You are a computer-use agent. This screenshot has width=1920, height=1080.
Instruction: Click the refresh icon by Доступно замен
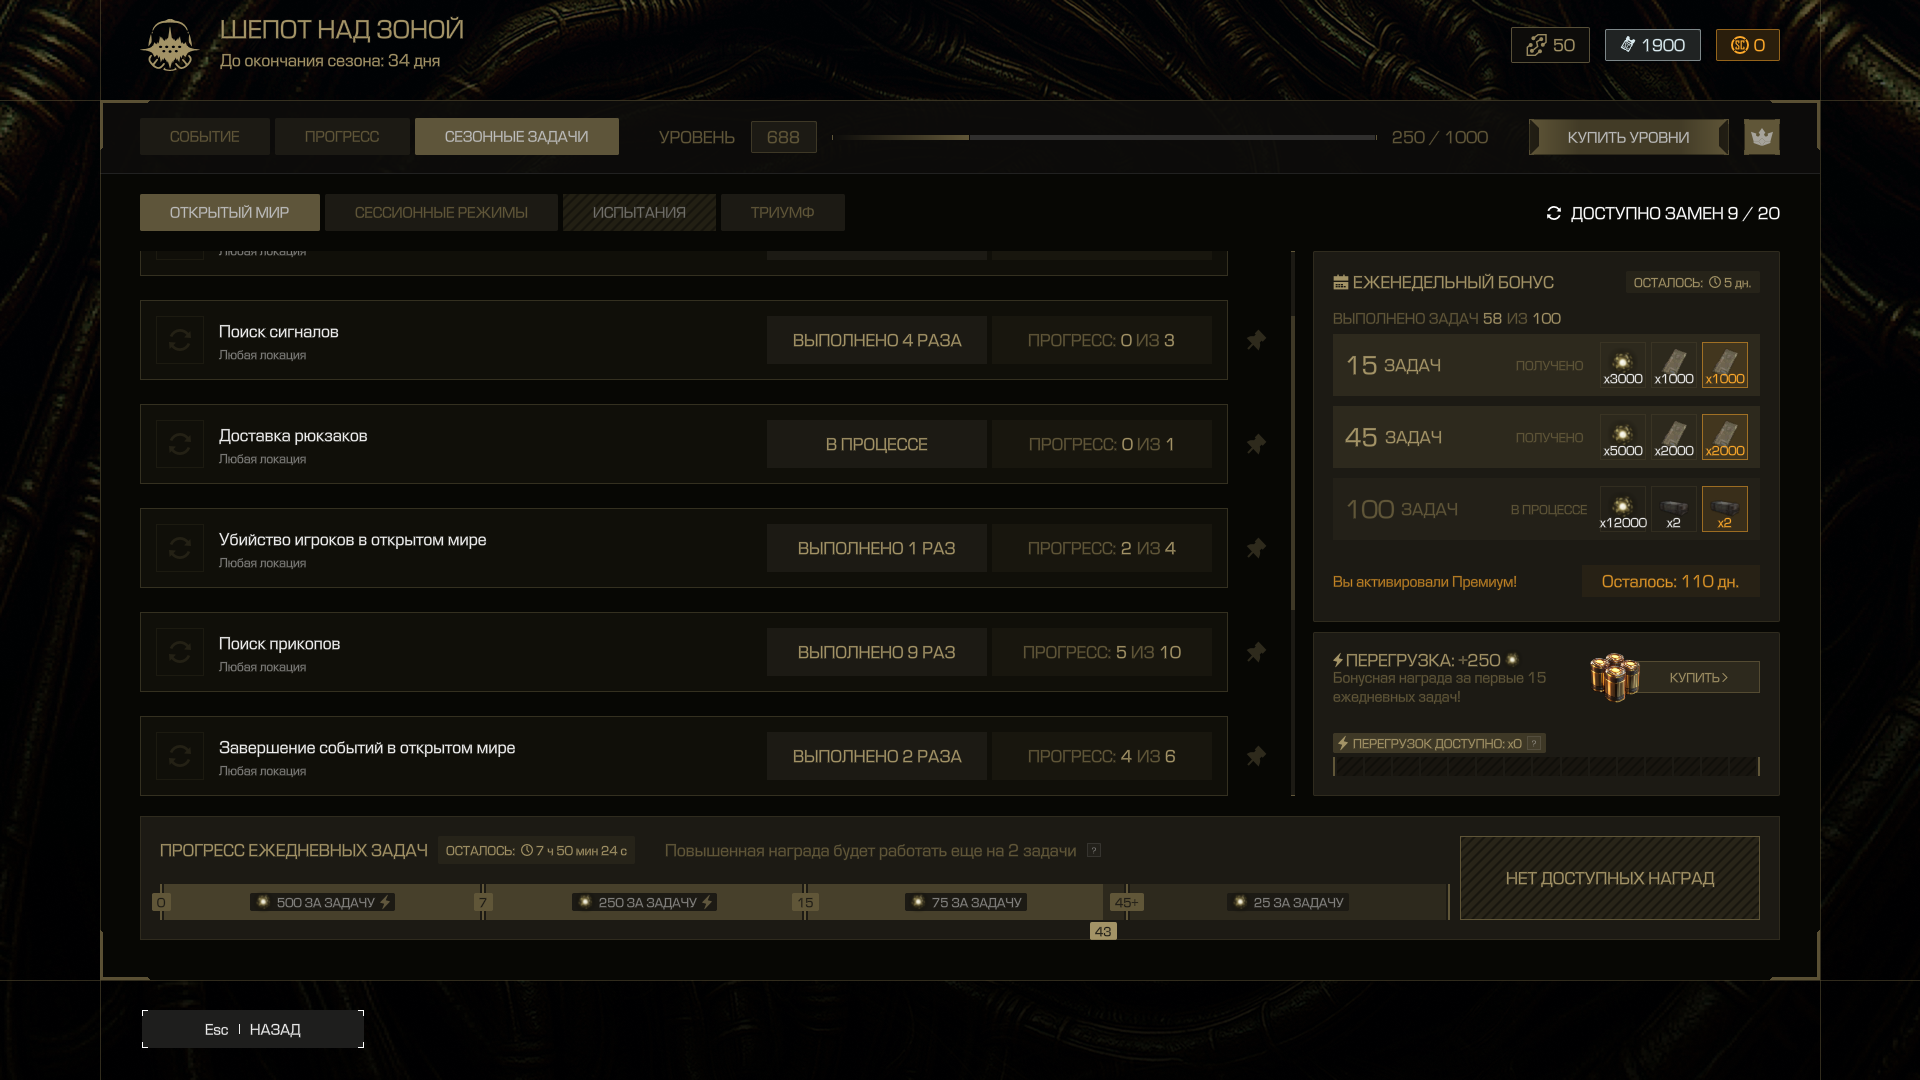(1553, 213)
